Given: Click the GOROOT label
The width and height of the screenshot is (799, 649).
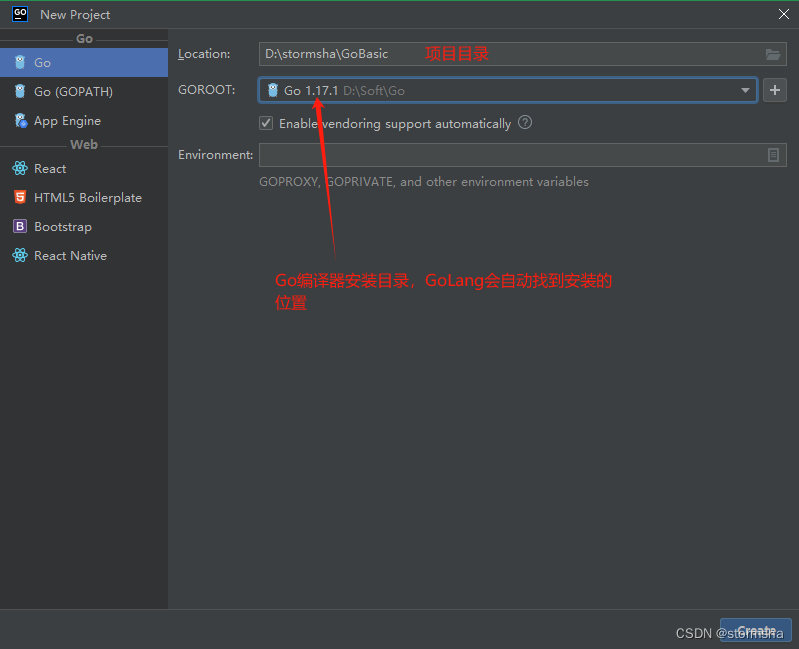Looking at the screenshot, I should pos(206,90).
